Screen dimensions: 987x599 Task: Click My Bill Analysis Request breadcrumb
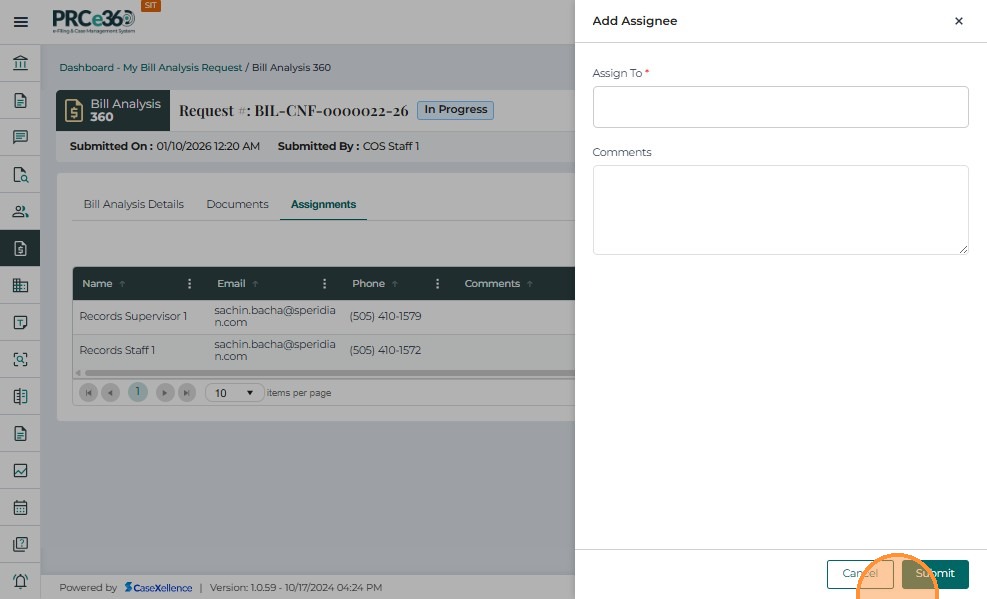tap(183, 67)
